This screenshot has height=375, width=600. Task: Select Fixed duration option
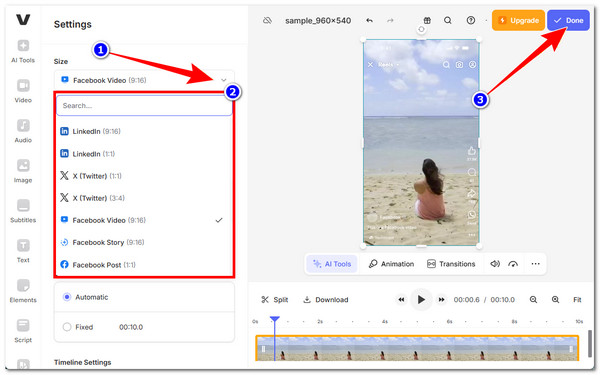point(67,327)
